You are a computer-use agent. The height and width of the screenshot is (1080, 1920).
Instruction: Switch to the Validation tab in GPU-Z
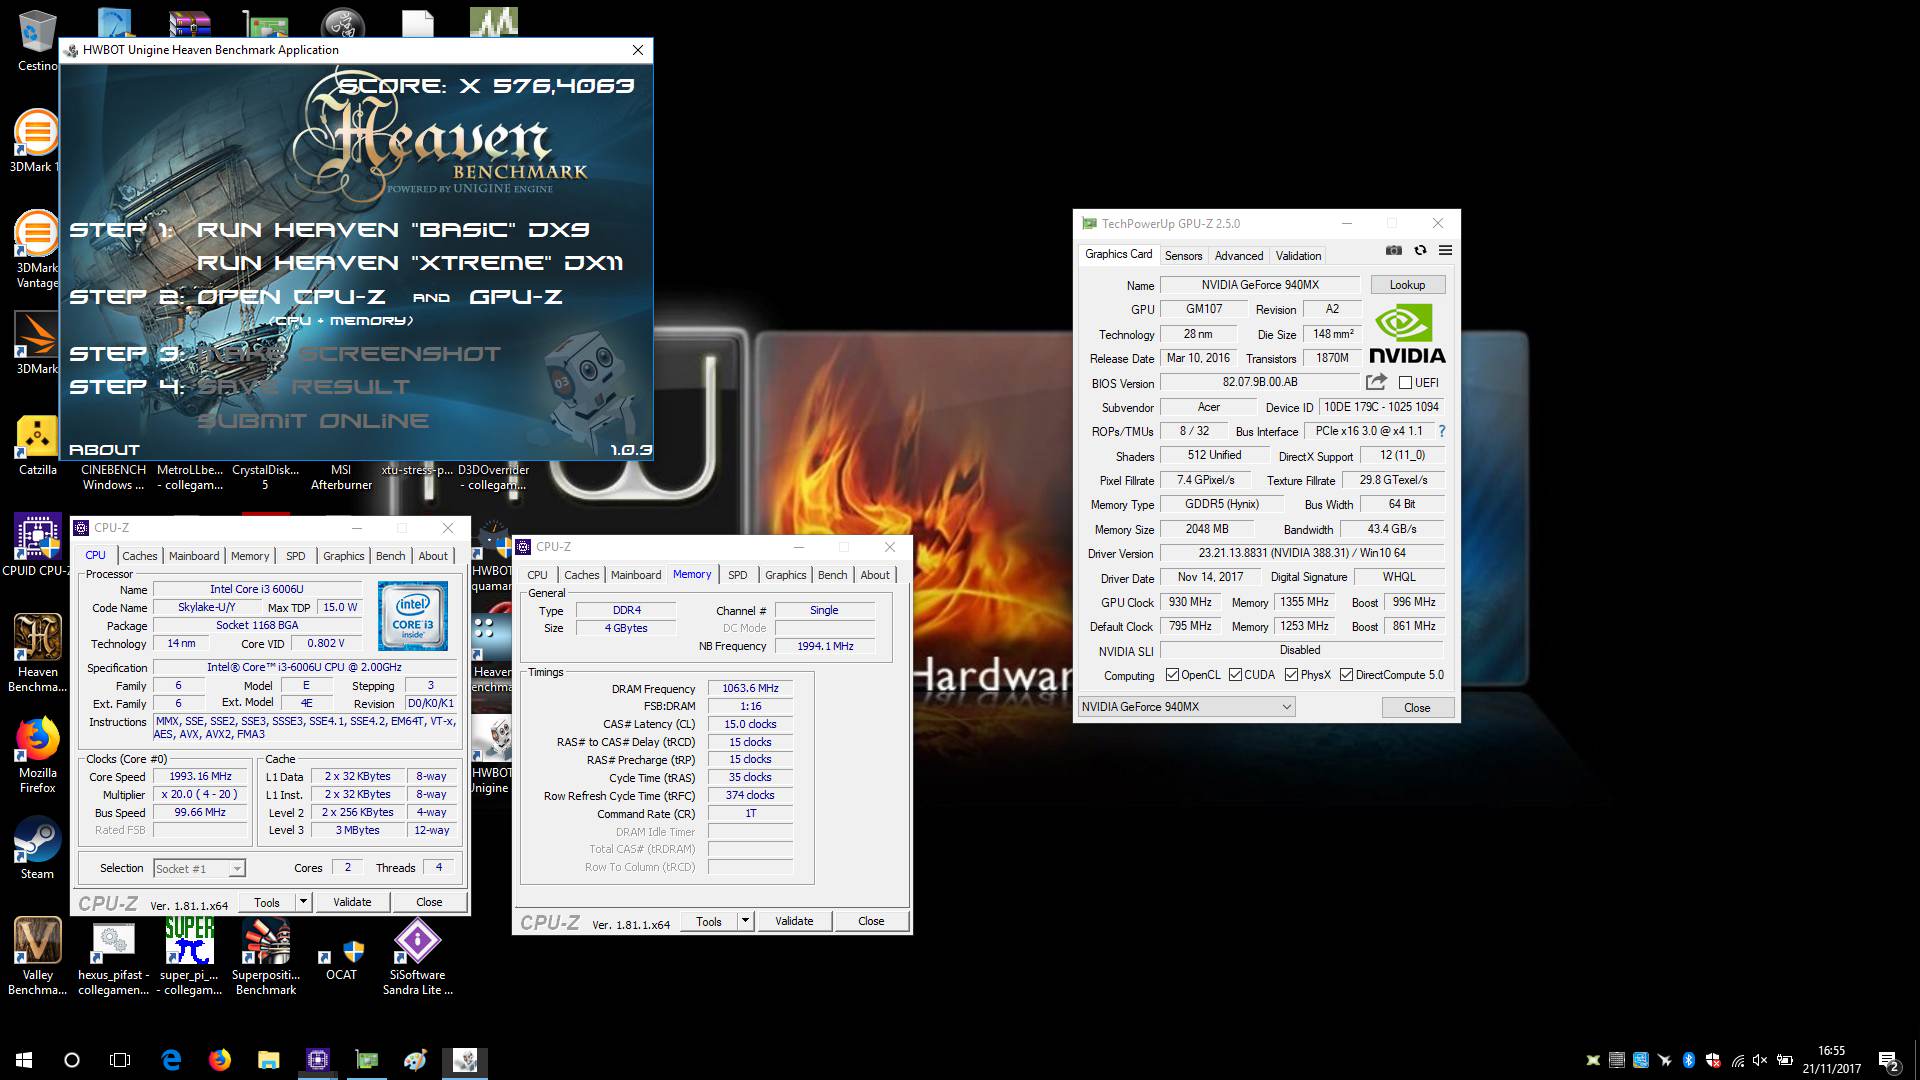click(x=1298, y=256)
